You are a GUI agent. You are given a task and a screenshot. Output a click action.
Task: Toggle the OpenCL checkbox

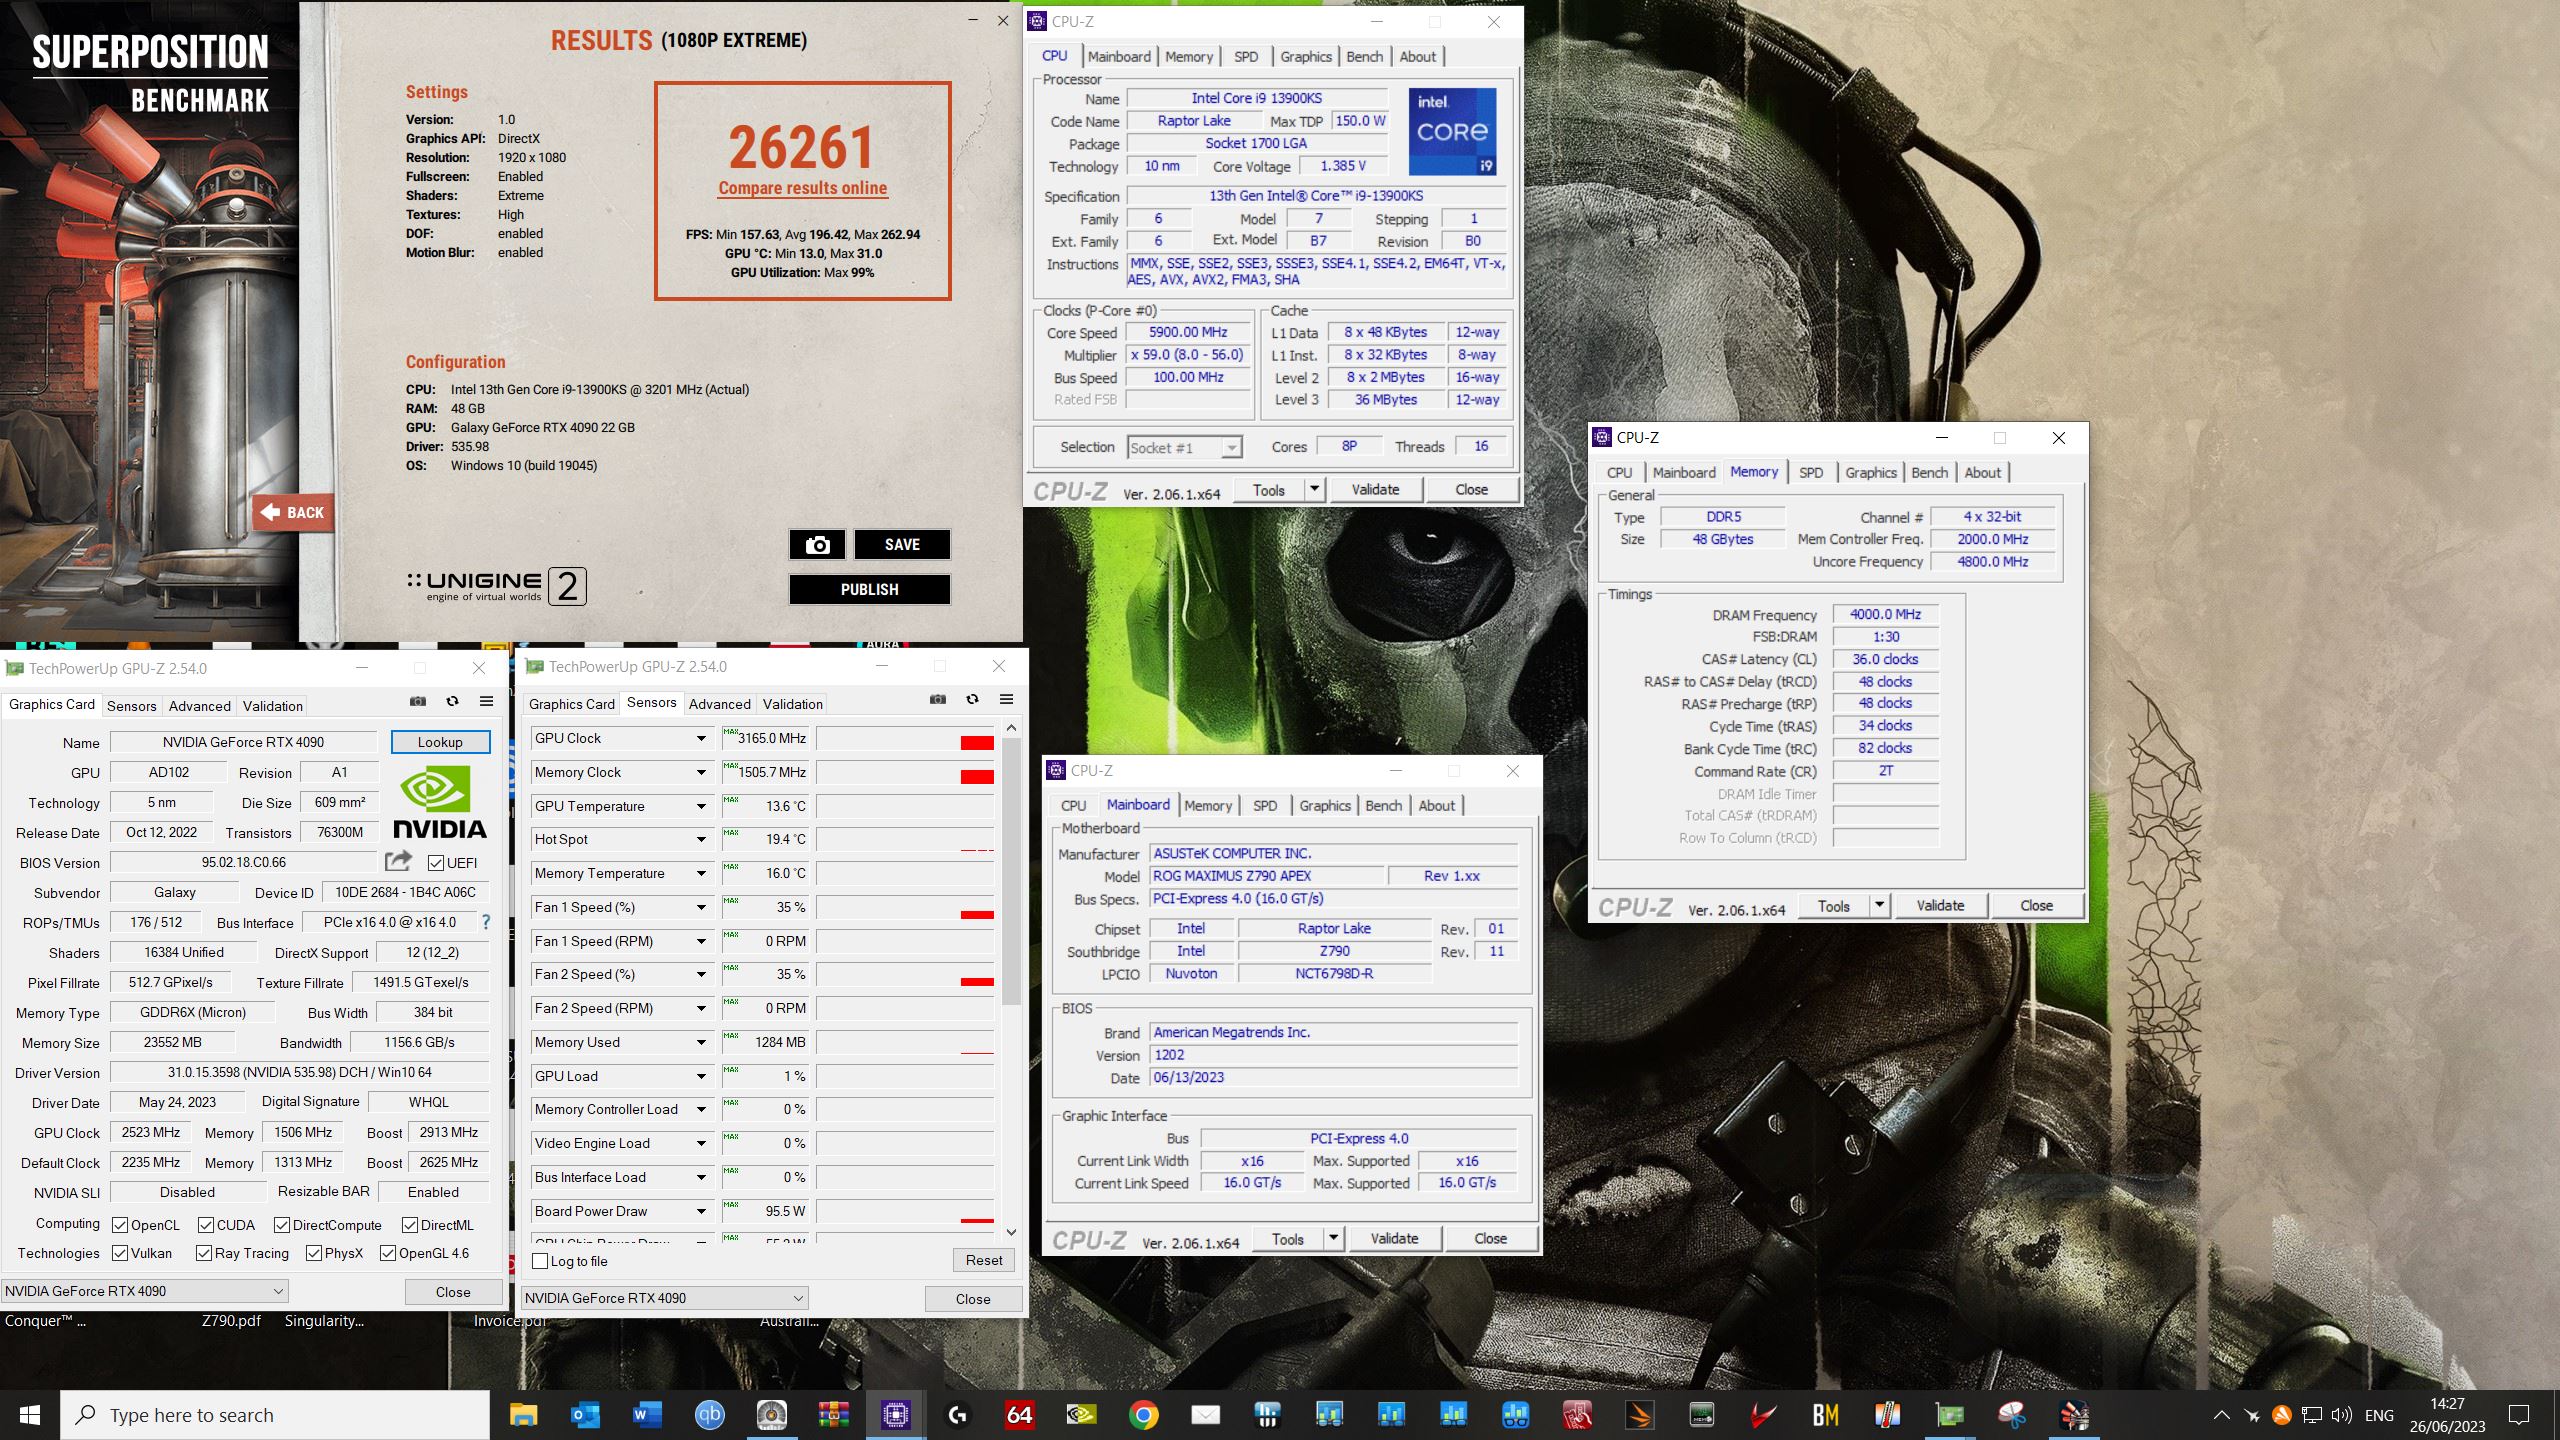pos(120,1225)
